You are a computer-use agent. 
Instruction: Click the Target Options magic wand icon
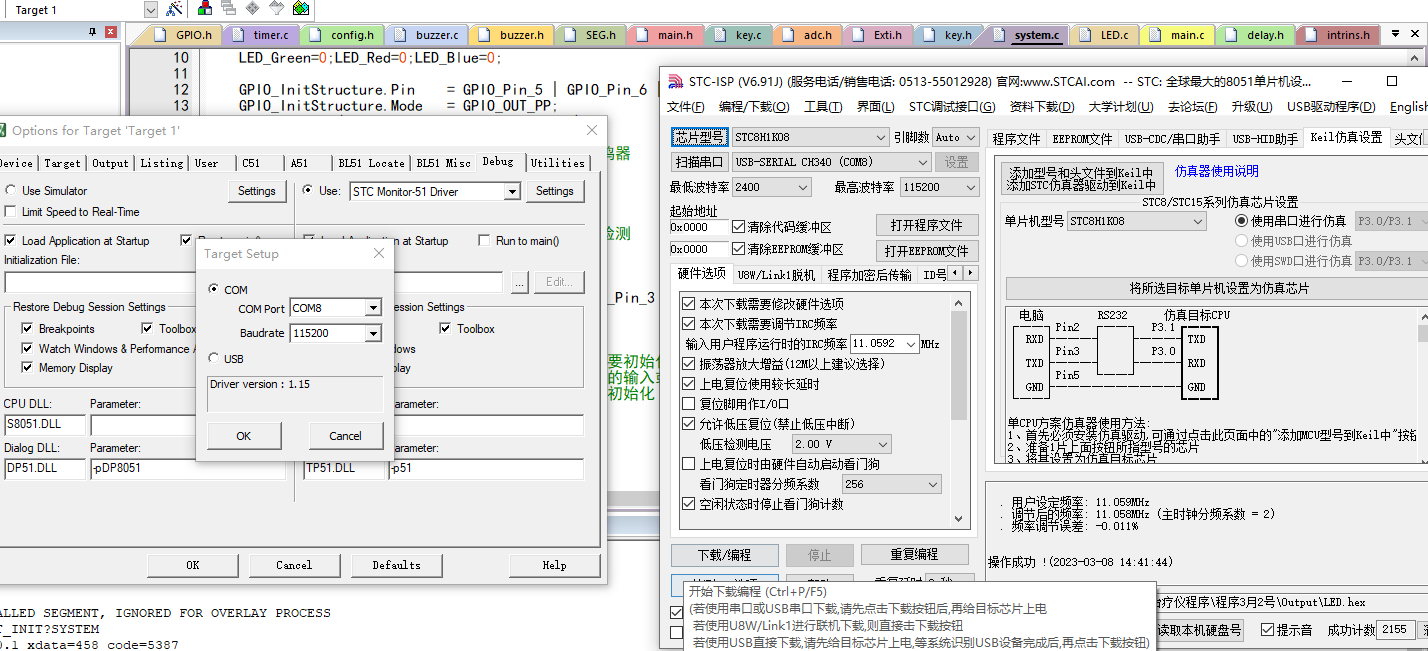[x=174, y=9]
